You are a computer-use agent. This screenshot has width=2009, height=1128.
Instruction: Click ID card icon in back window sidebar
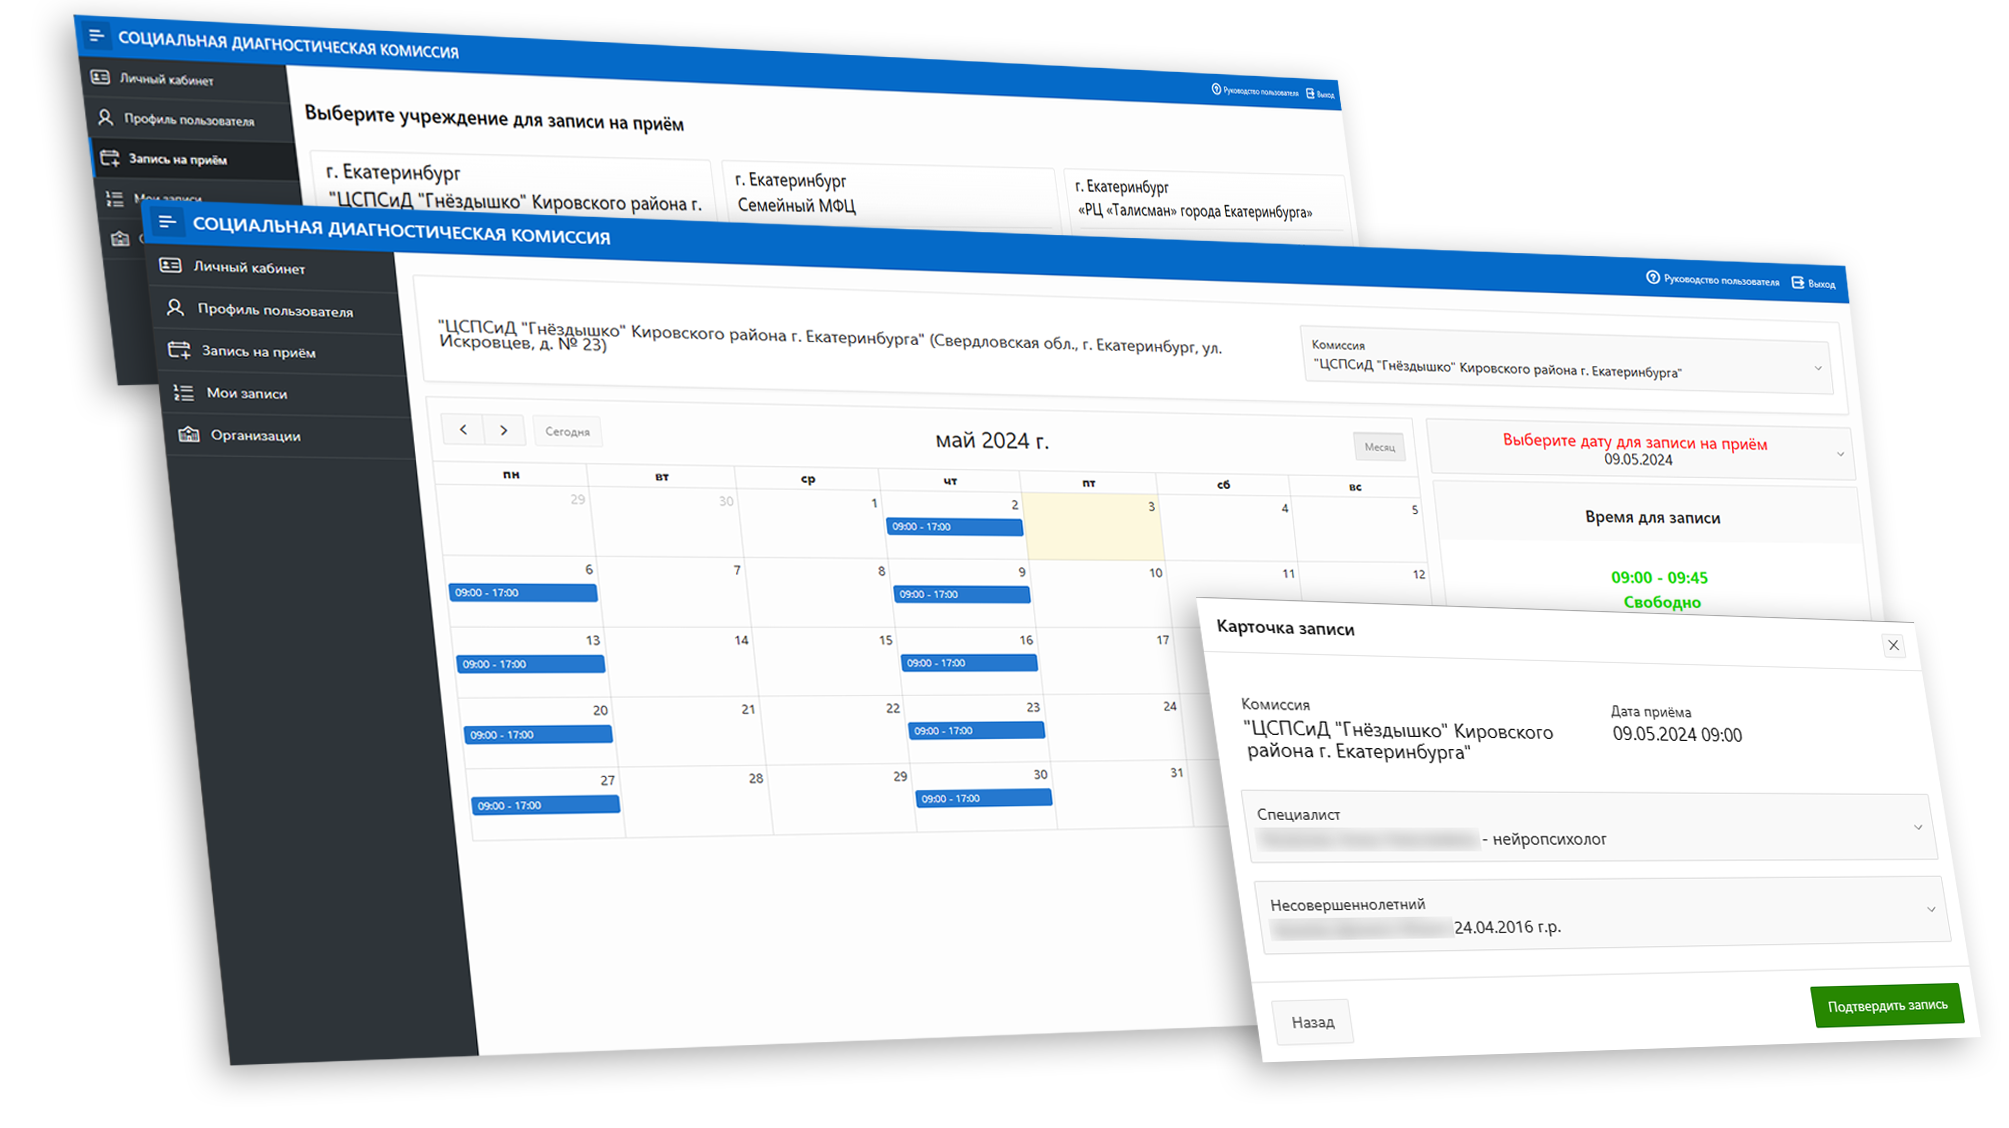coord(100,77)
